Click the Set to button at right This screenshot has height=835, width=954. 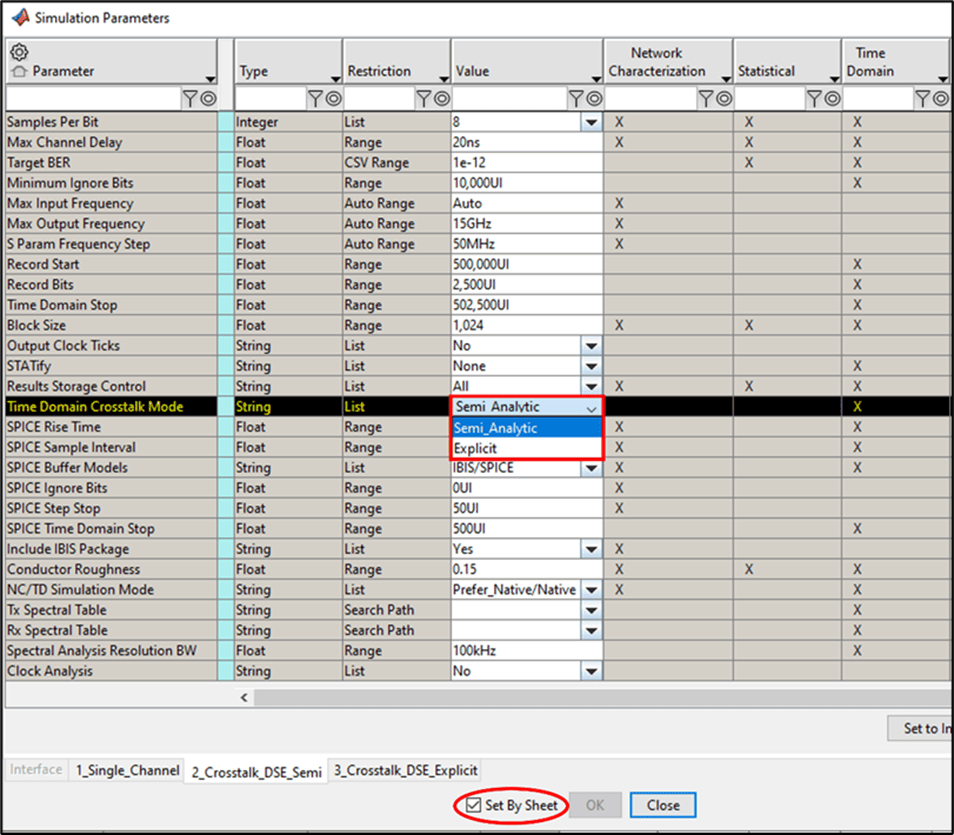point(921,728)
